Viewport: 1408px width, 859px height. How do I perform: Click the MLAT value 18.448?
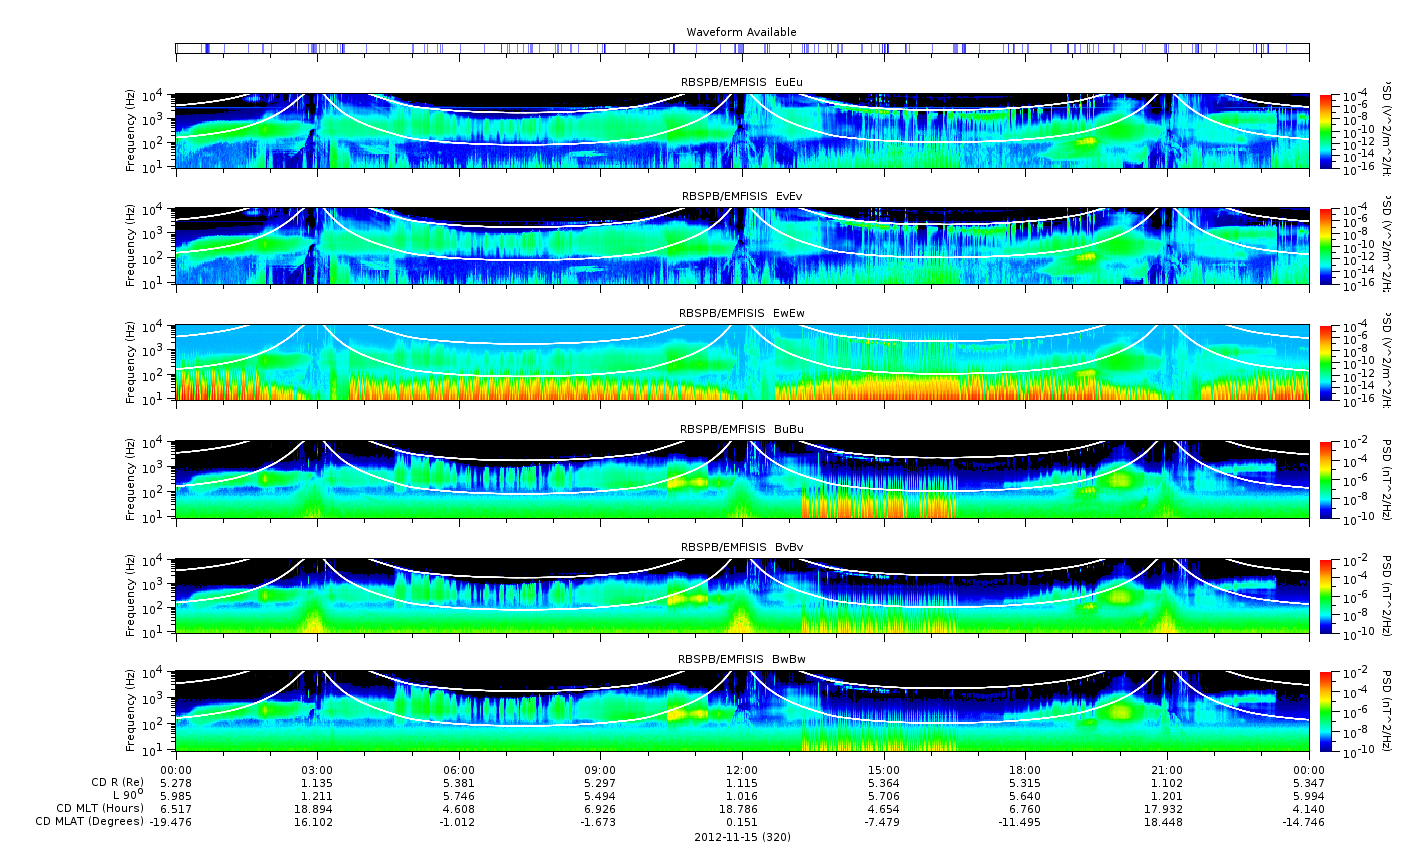1167,822
